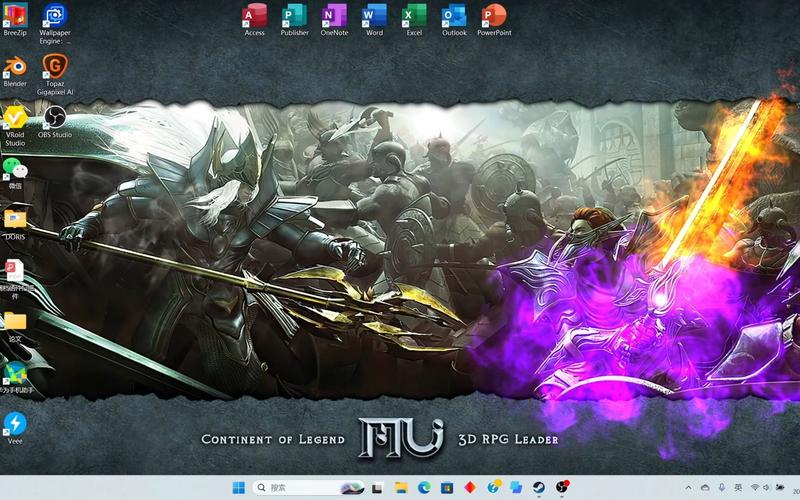Launch OBS Studio from the desktop

55,122
